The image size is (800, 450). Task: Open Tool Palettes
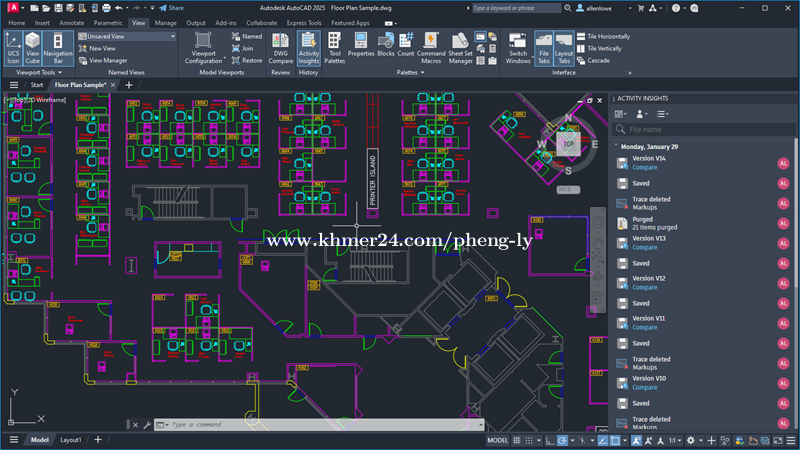(335, 48)
